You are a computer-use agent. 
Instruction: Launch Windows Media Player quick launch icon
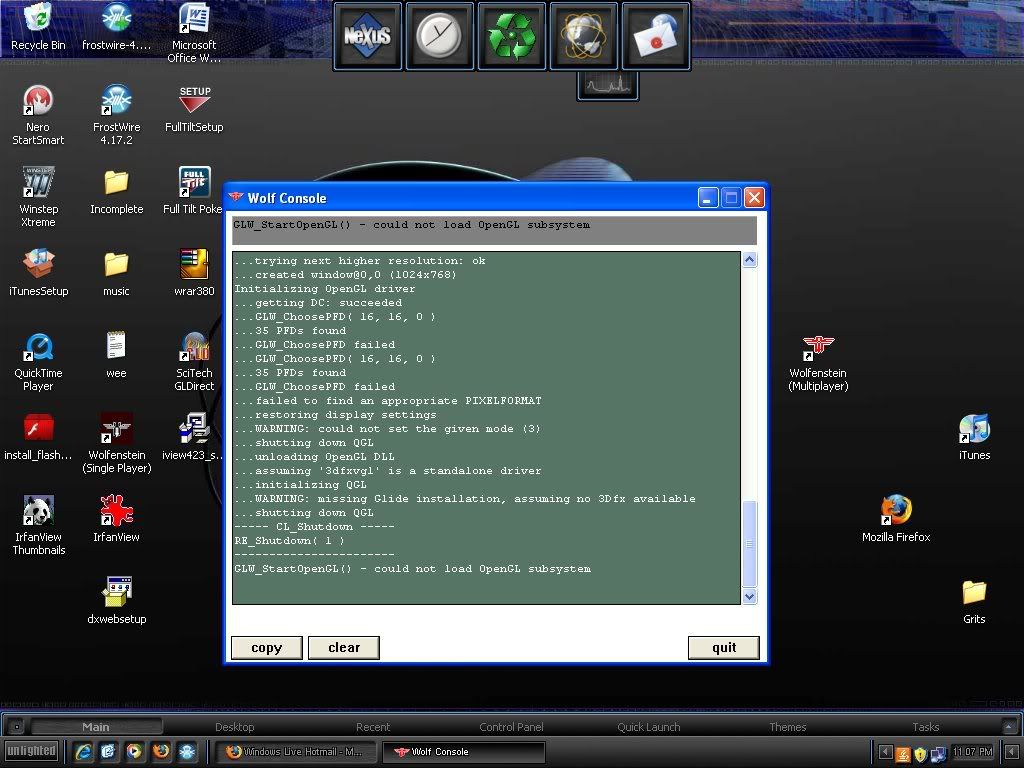[x=135, y=752]
